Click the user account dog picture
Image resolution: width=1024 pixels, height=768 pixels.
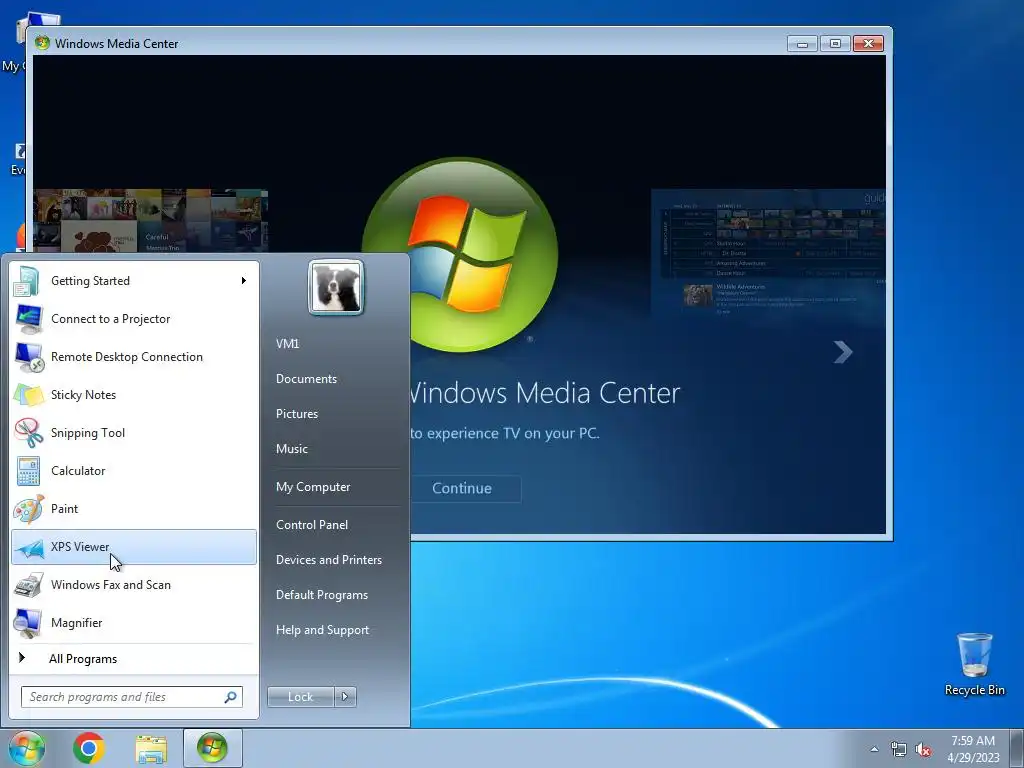click(336, 287)
